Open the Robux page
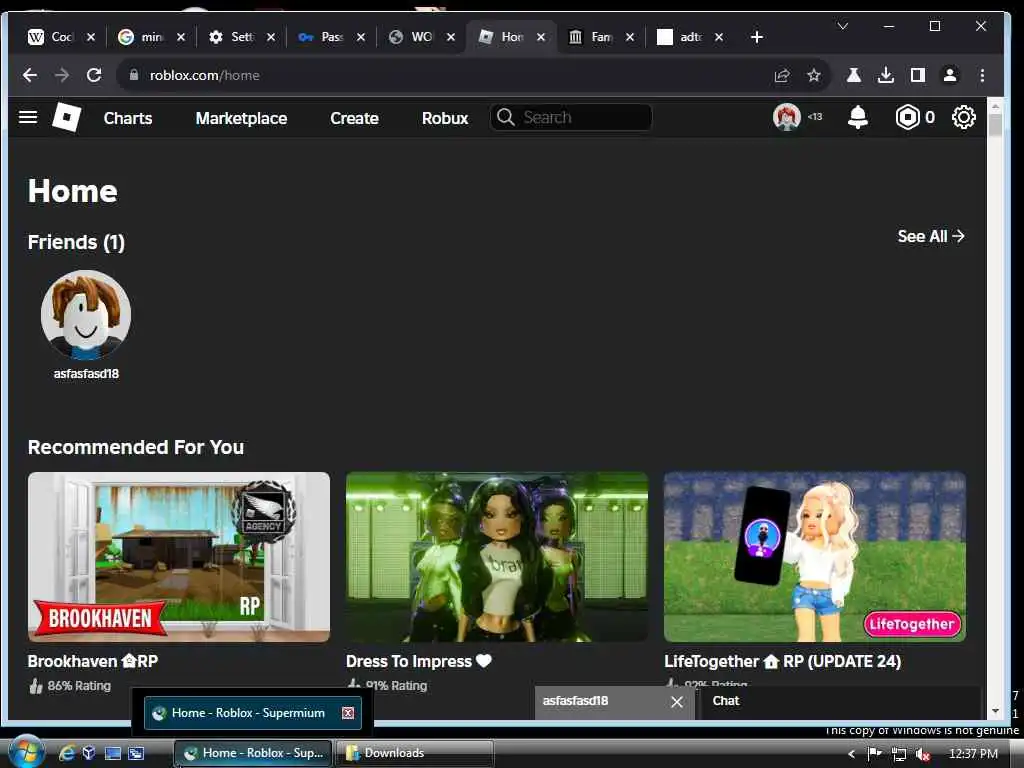Viewport: 1024px width, 768px height. (445, 118)
